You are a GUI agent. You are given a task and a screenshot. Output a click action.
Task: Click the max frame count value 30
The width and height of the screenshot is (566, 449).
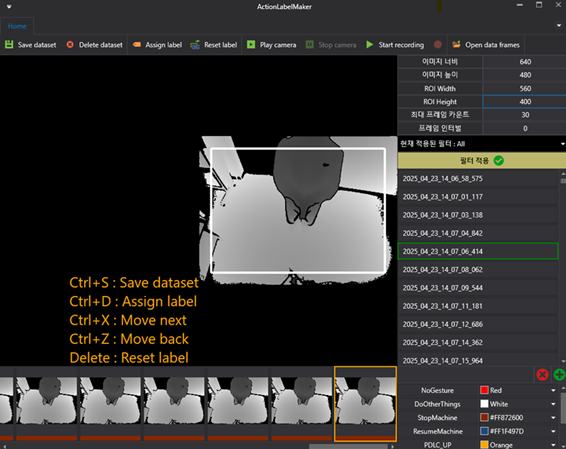[x=524, y=115]
